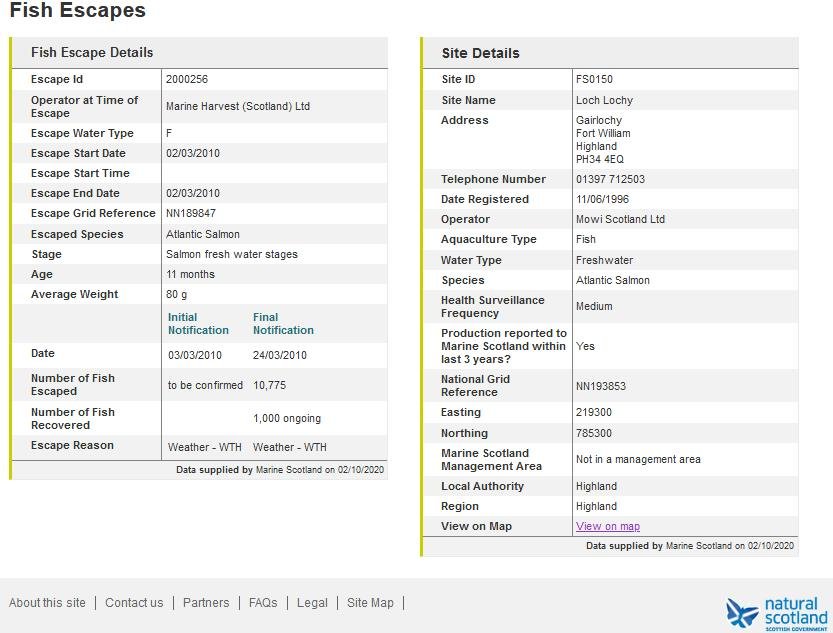Click the Fish Escapes page heading
The image size is (833, 633).
click(77, 11)
